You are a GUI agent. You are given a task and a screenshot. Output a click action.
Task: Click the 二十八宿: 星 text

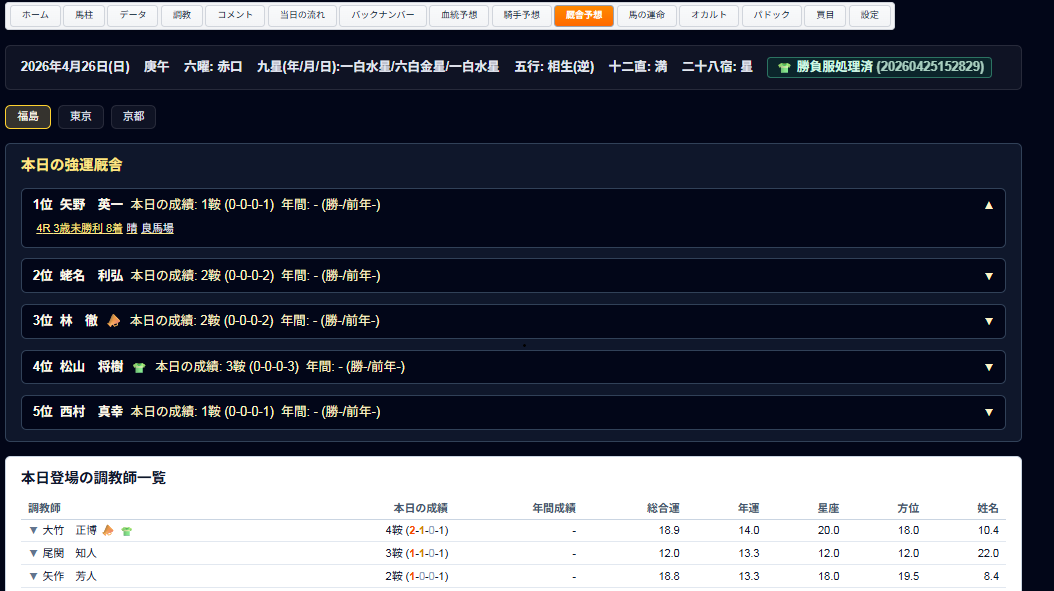(717, 67)
